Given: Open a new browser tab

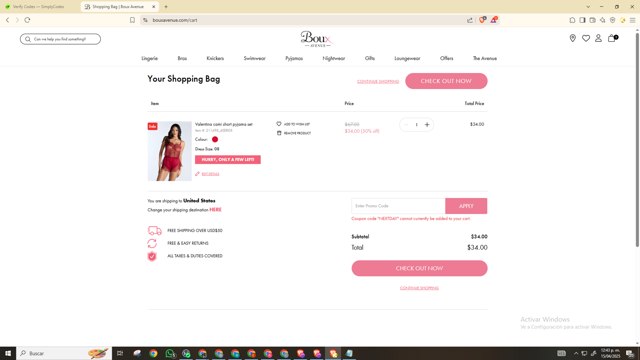Looking at the screenshot, I should 166,7.
